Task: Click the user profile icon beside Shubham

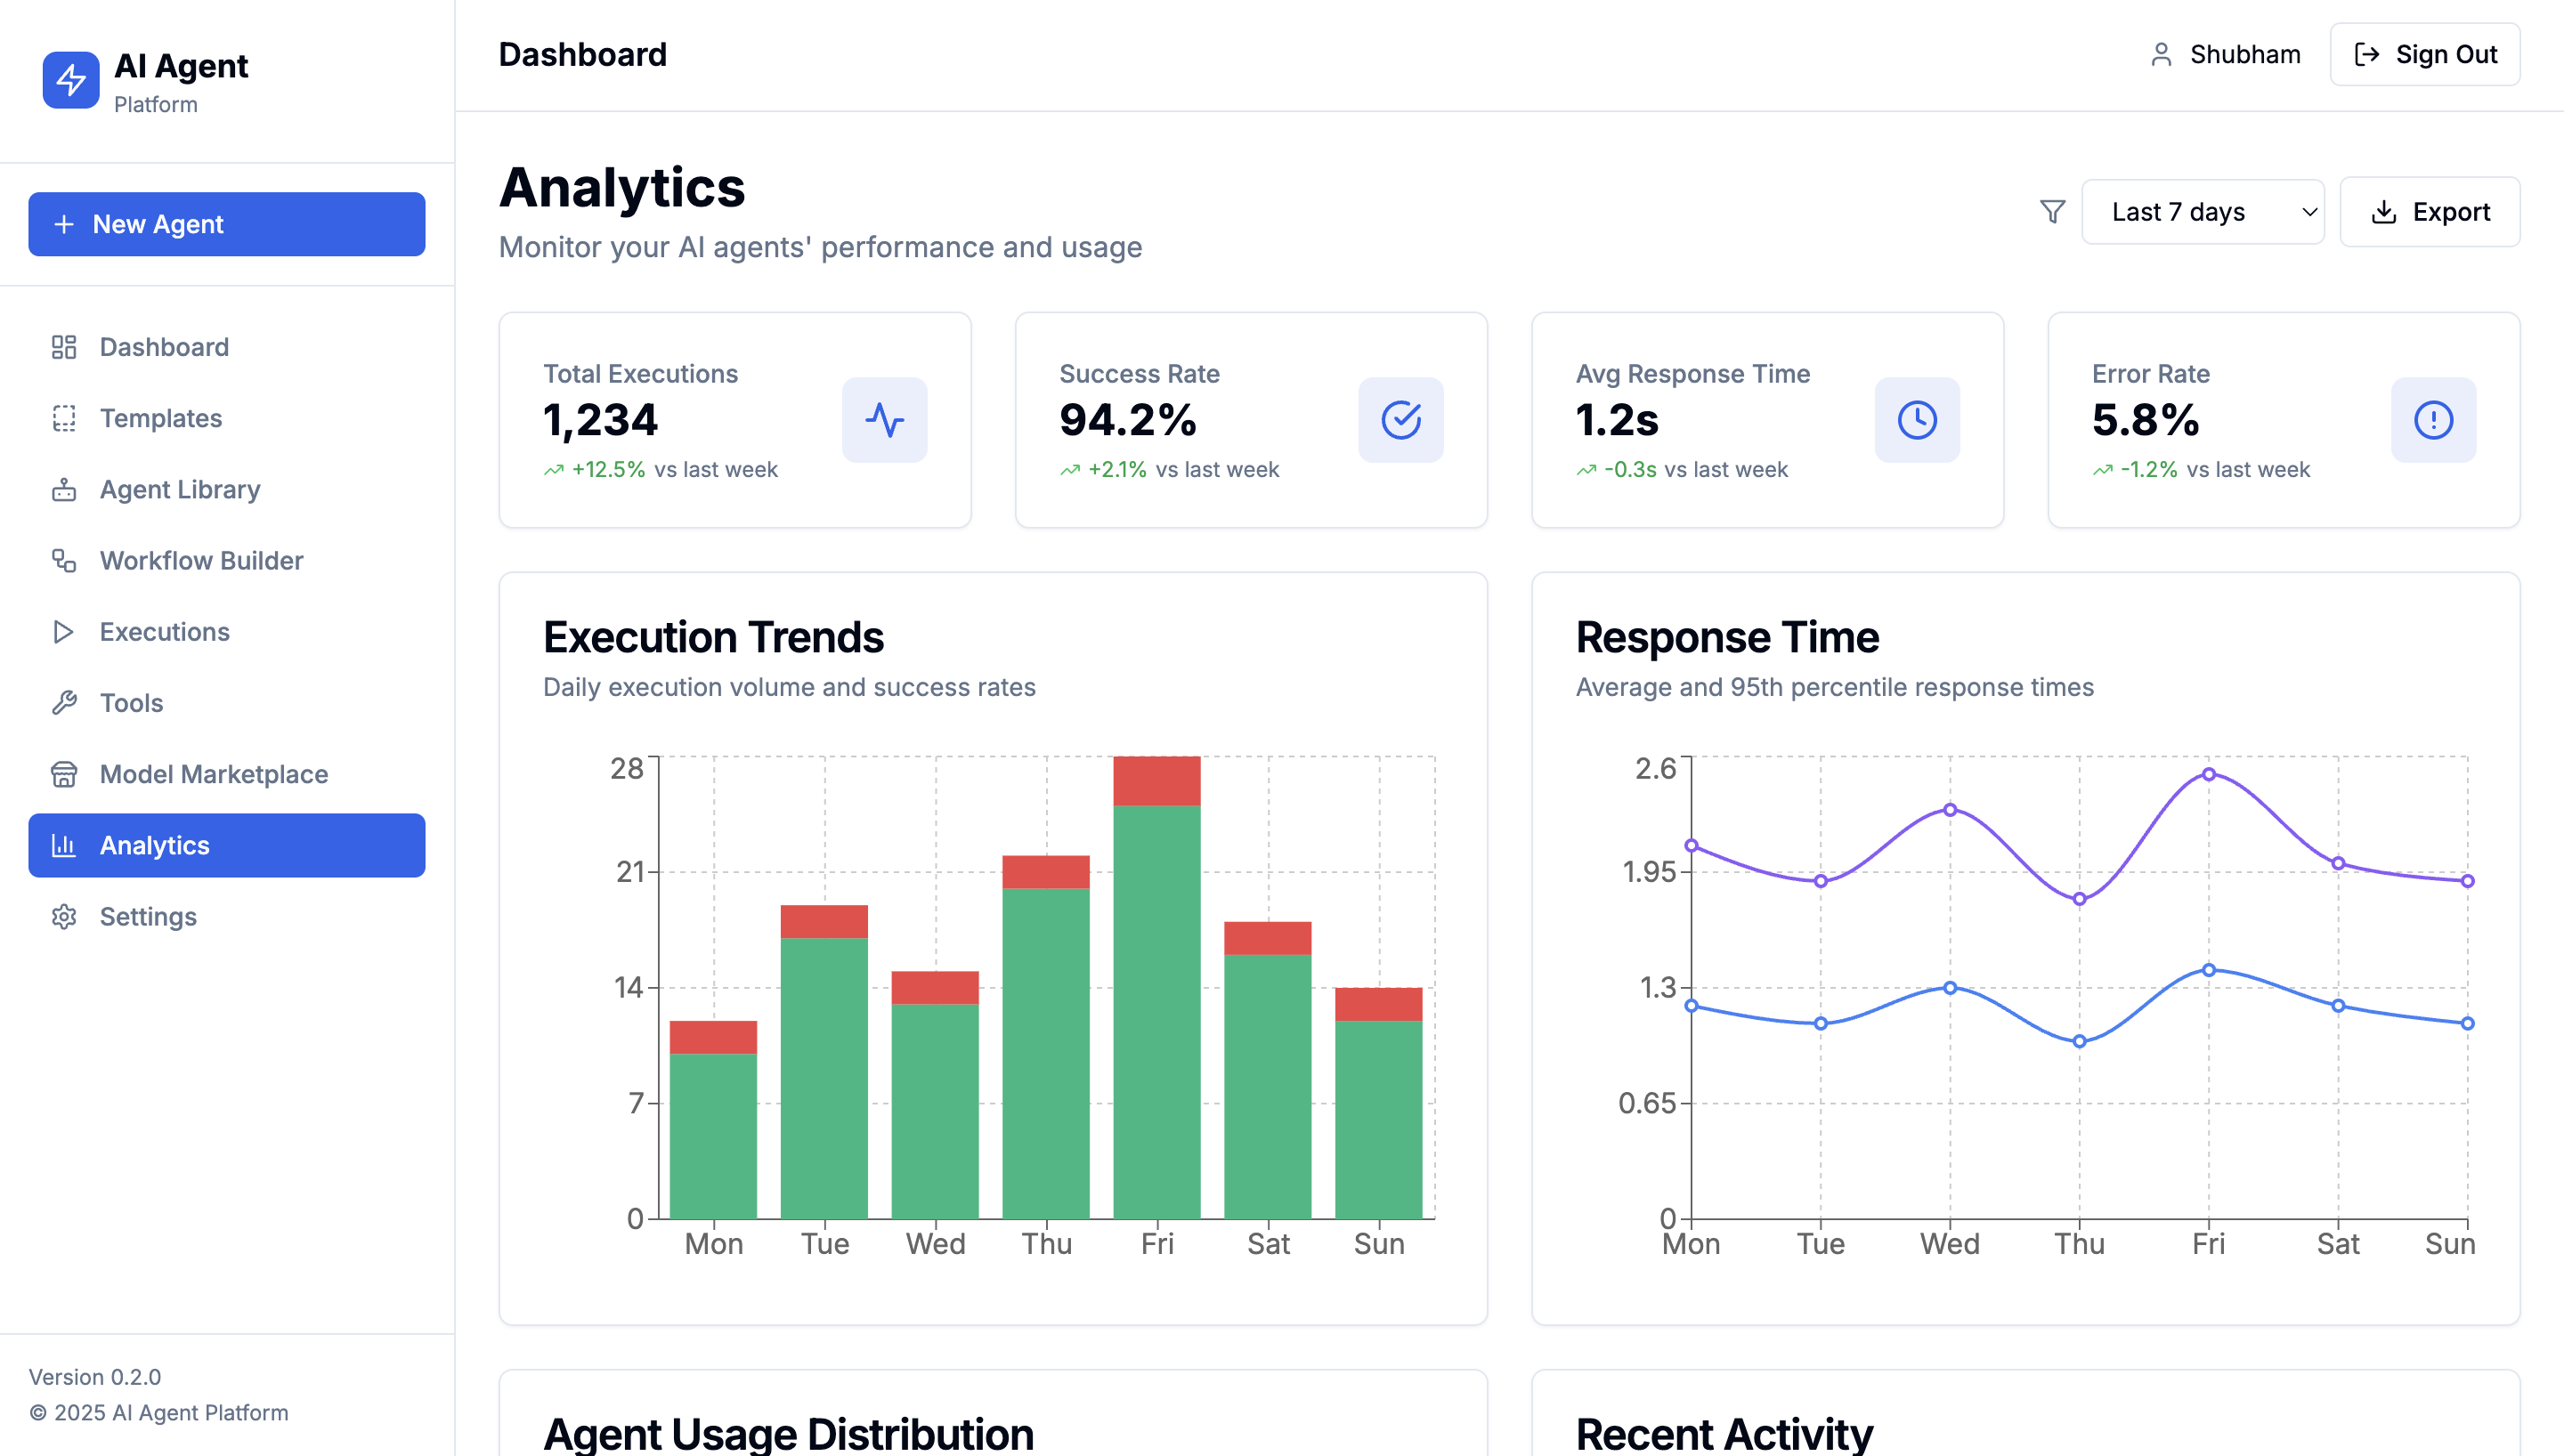Action: click(2161, 55)
